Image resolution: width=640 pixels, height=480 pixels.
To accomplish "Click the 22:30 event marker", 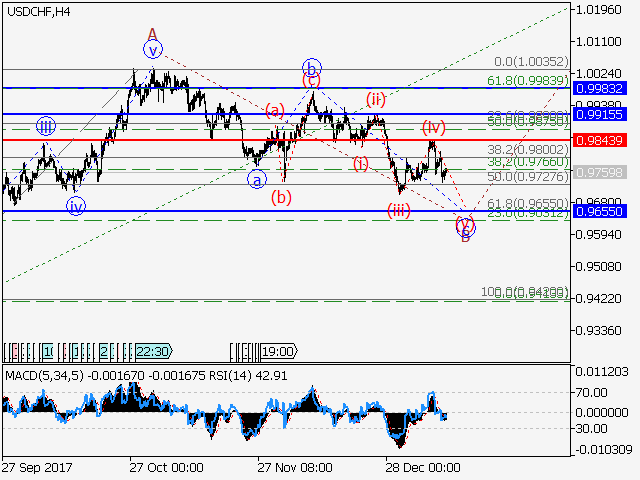I will pyautogui.click(x=153, y=351).
